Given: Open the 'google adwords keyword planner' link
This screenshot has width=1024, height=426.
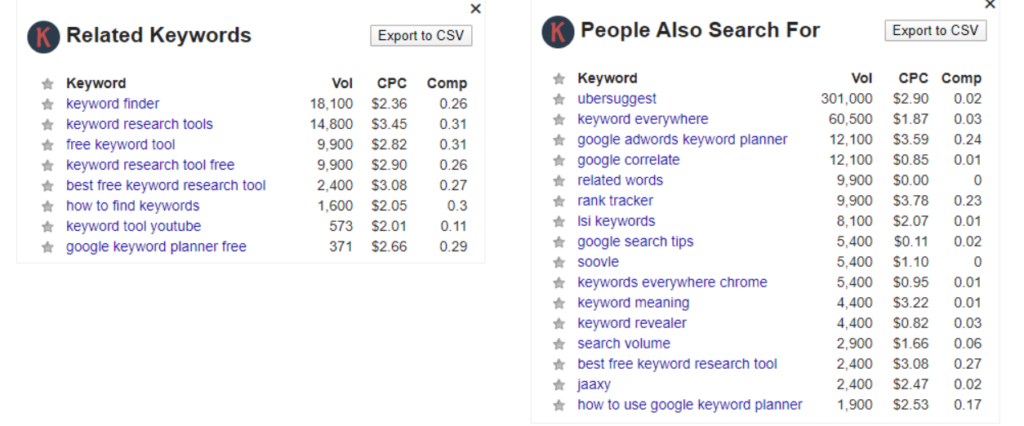Looking at the screenshot, I should point(682,140).
